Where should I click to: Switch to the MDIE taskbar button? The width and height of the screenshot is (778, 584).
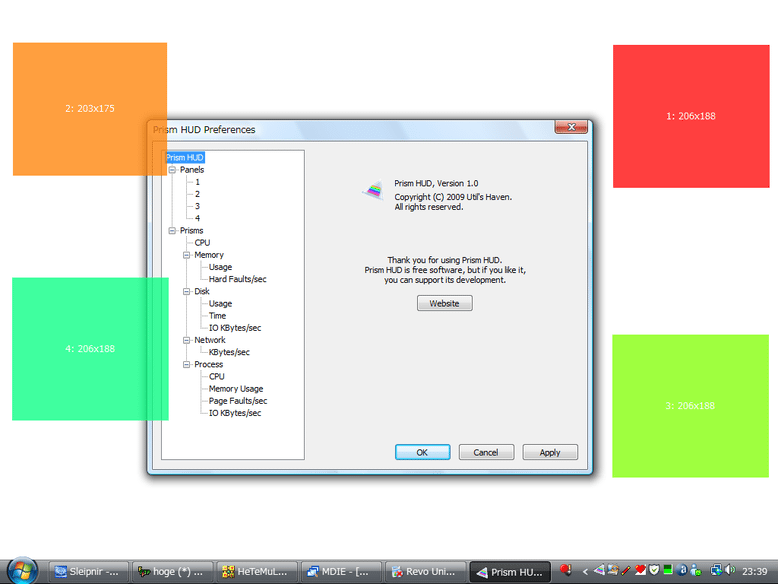click(x=341, y=572)
